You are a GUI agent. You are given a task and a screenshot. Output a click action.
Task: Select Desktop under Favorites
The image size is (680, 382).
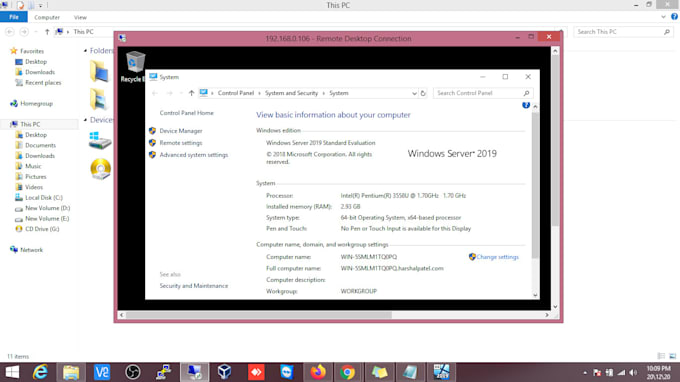point(31,62)
